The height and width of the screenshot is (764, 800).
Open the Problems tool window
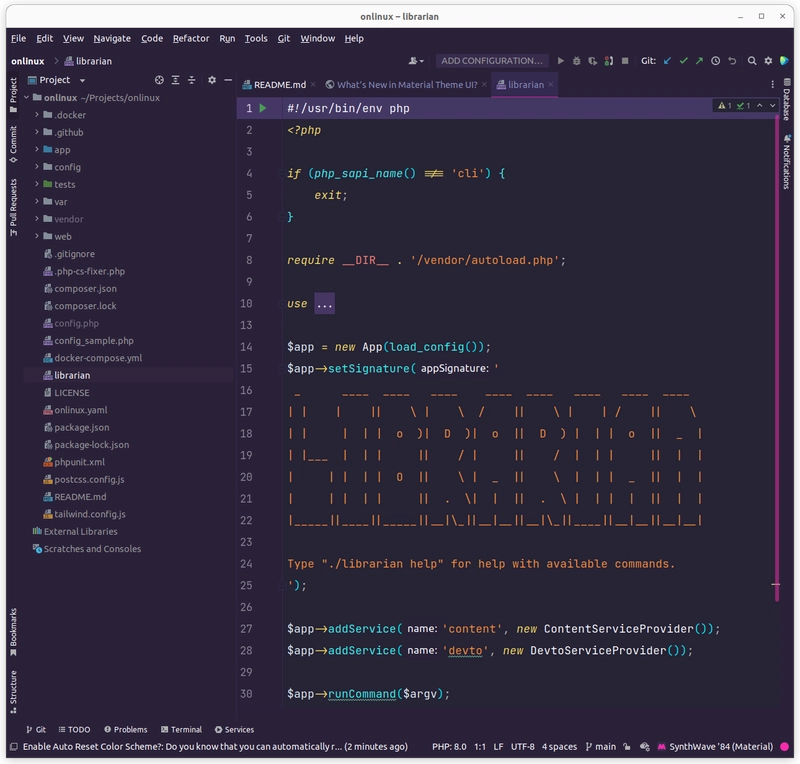tap(126, 729)
